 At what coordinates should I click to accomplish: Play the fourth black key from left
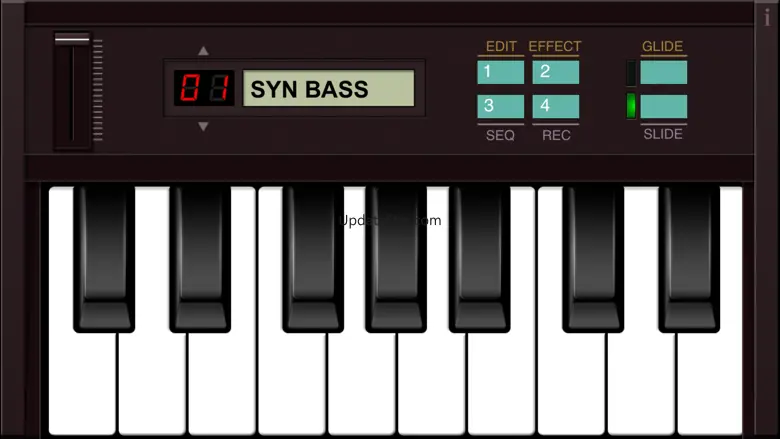tap(396, 259)
